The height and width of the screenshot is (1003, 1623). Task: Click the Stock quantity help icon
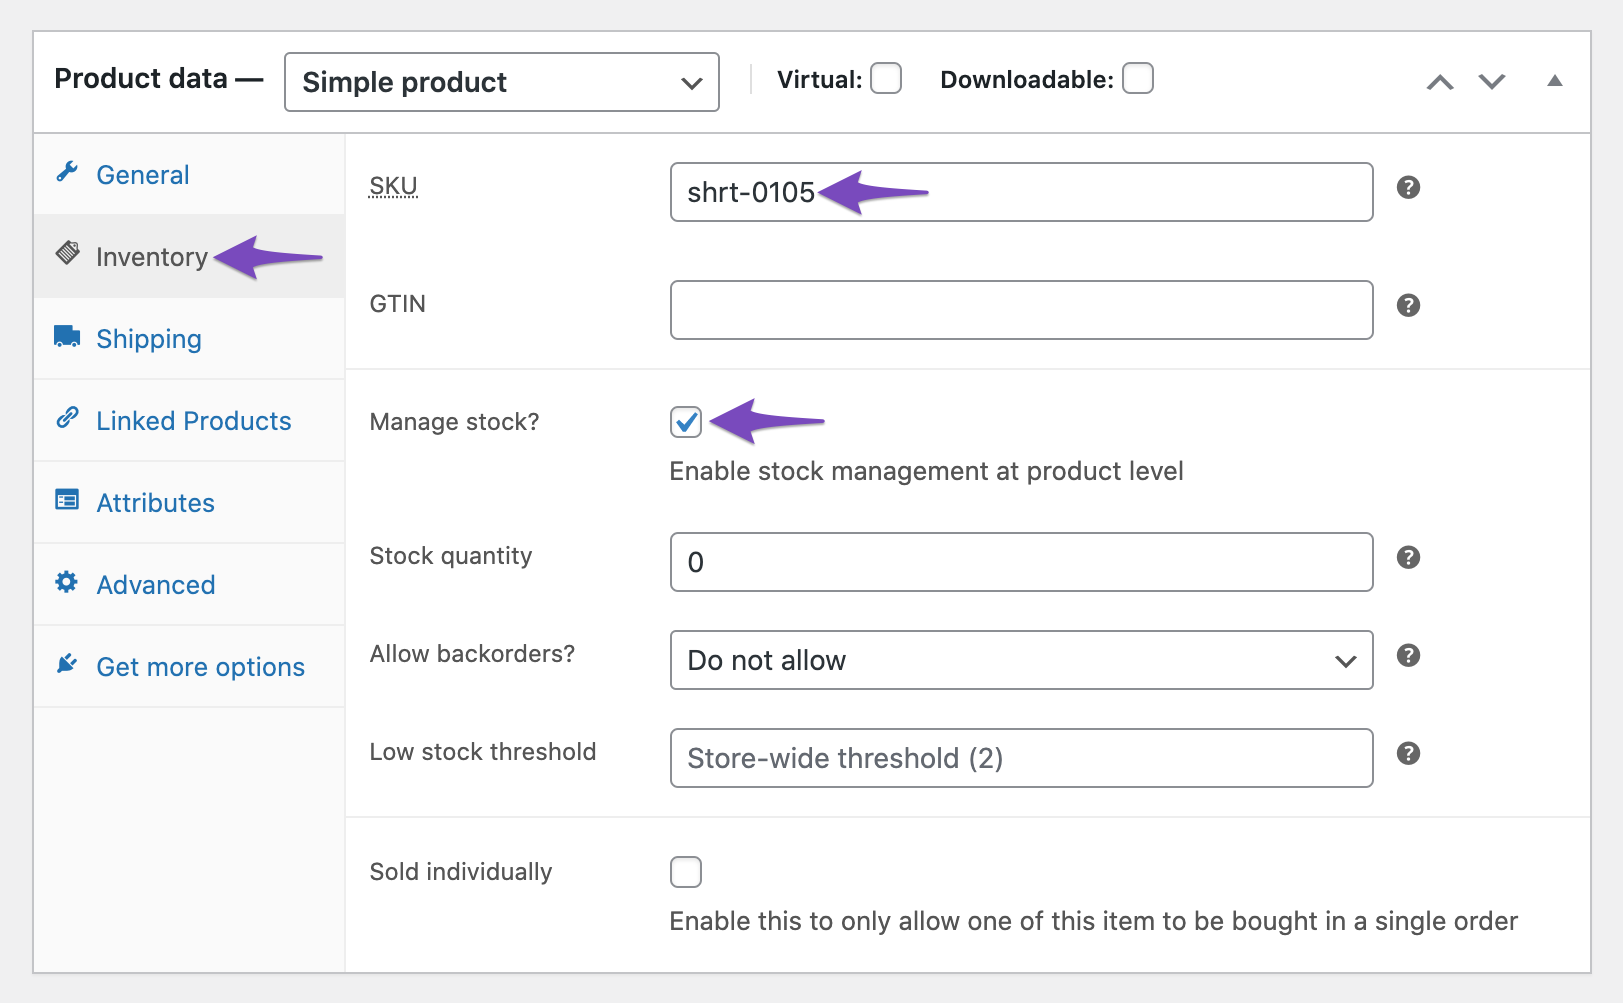(x=1408, y=557)
